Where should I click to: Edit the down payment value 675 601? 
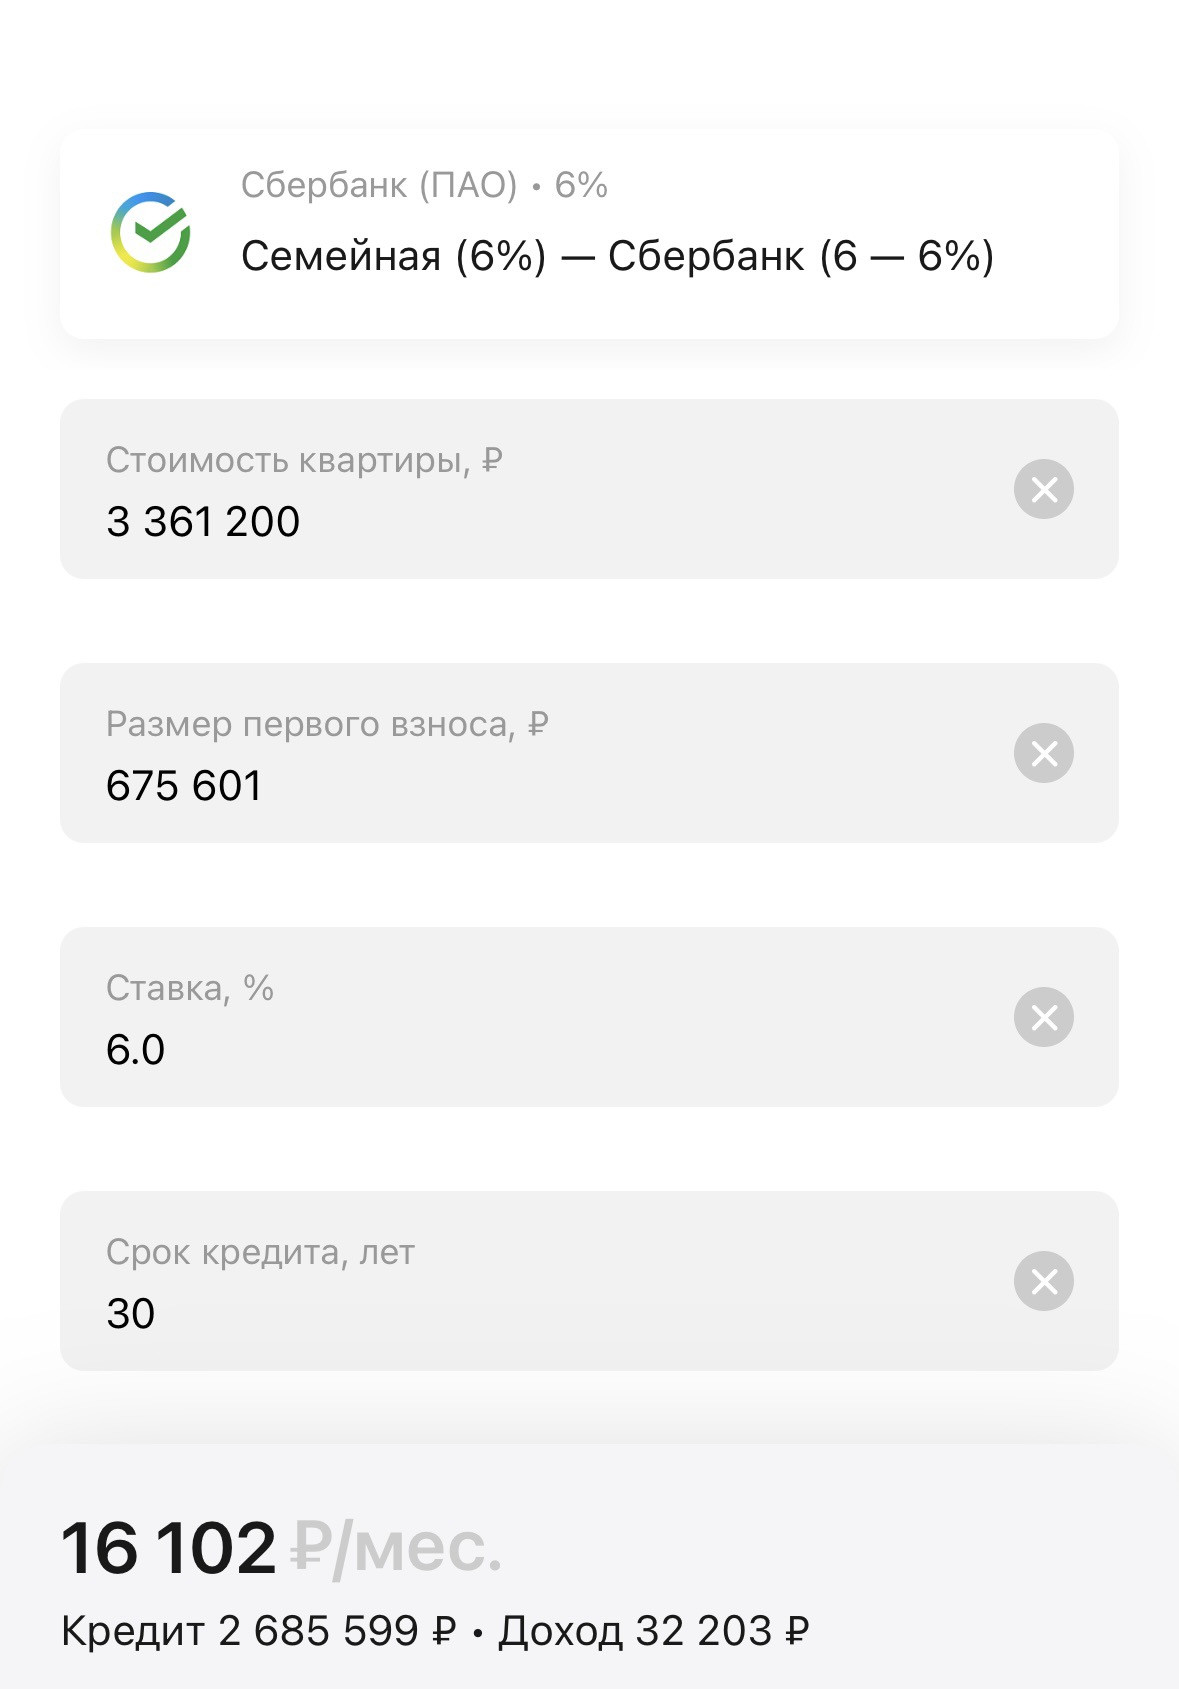[x=184, y=786]
